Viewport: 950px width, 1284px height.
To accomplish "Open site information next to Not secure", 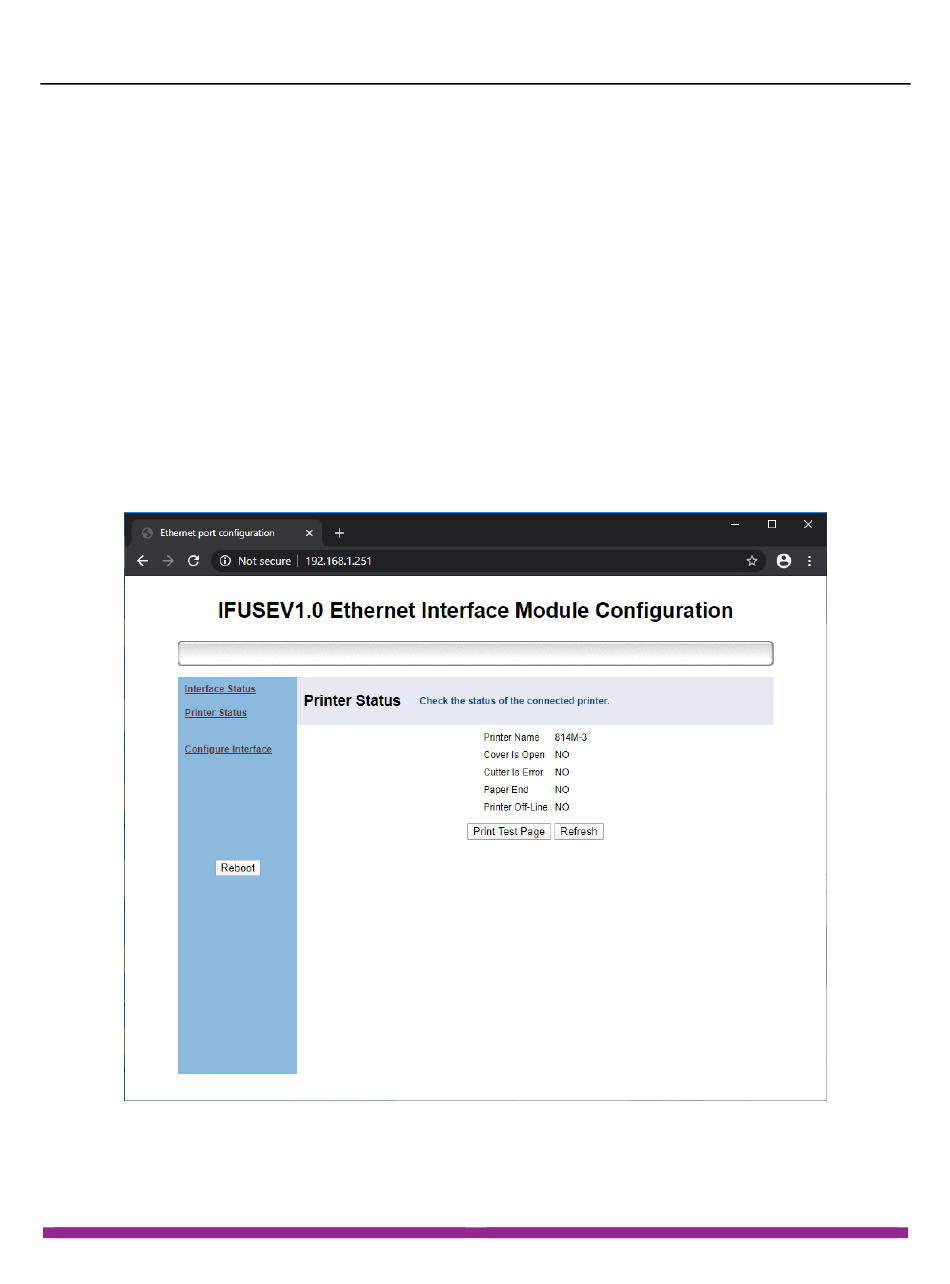I will (x=225, y=561).
